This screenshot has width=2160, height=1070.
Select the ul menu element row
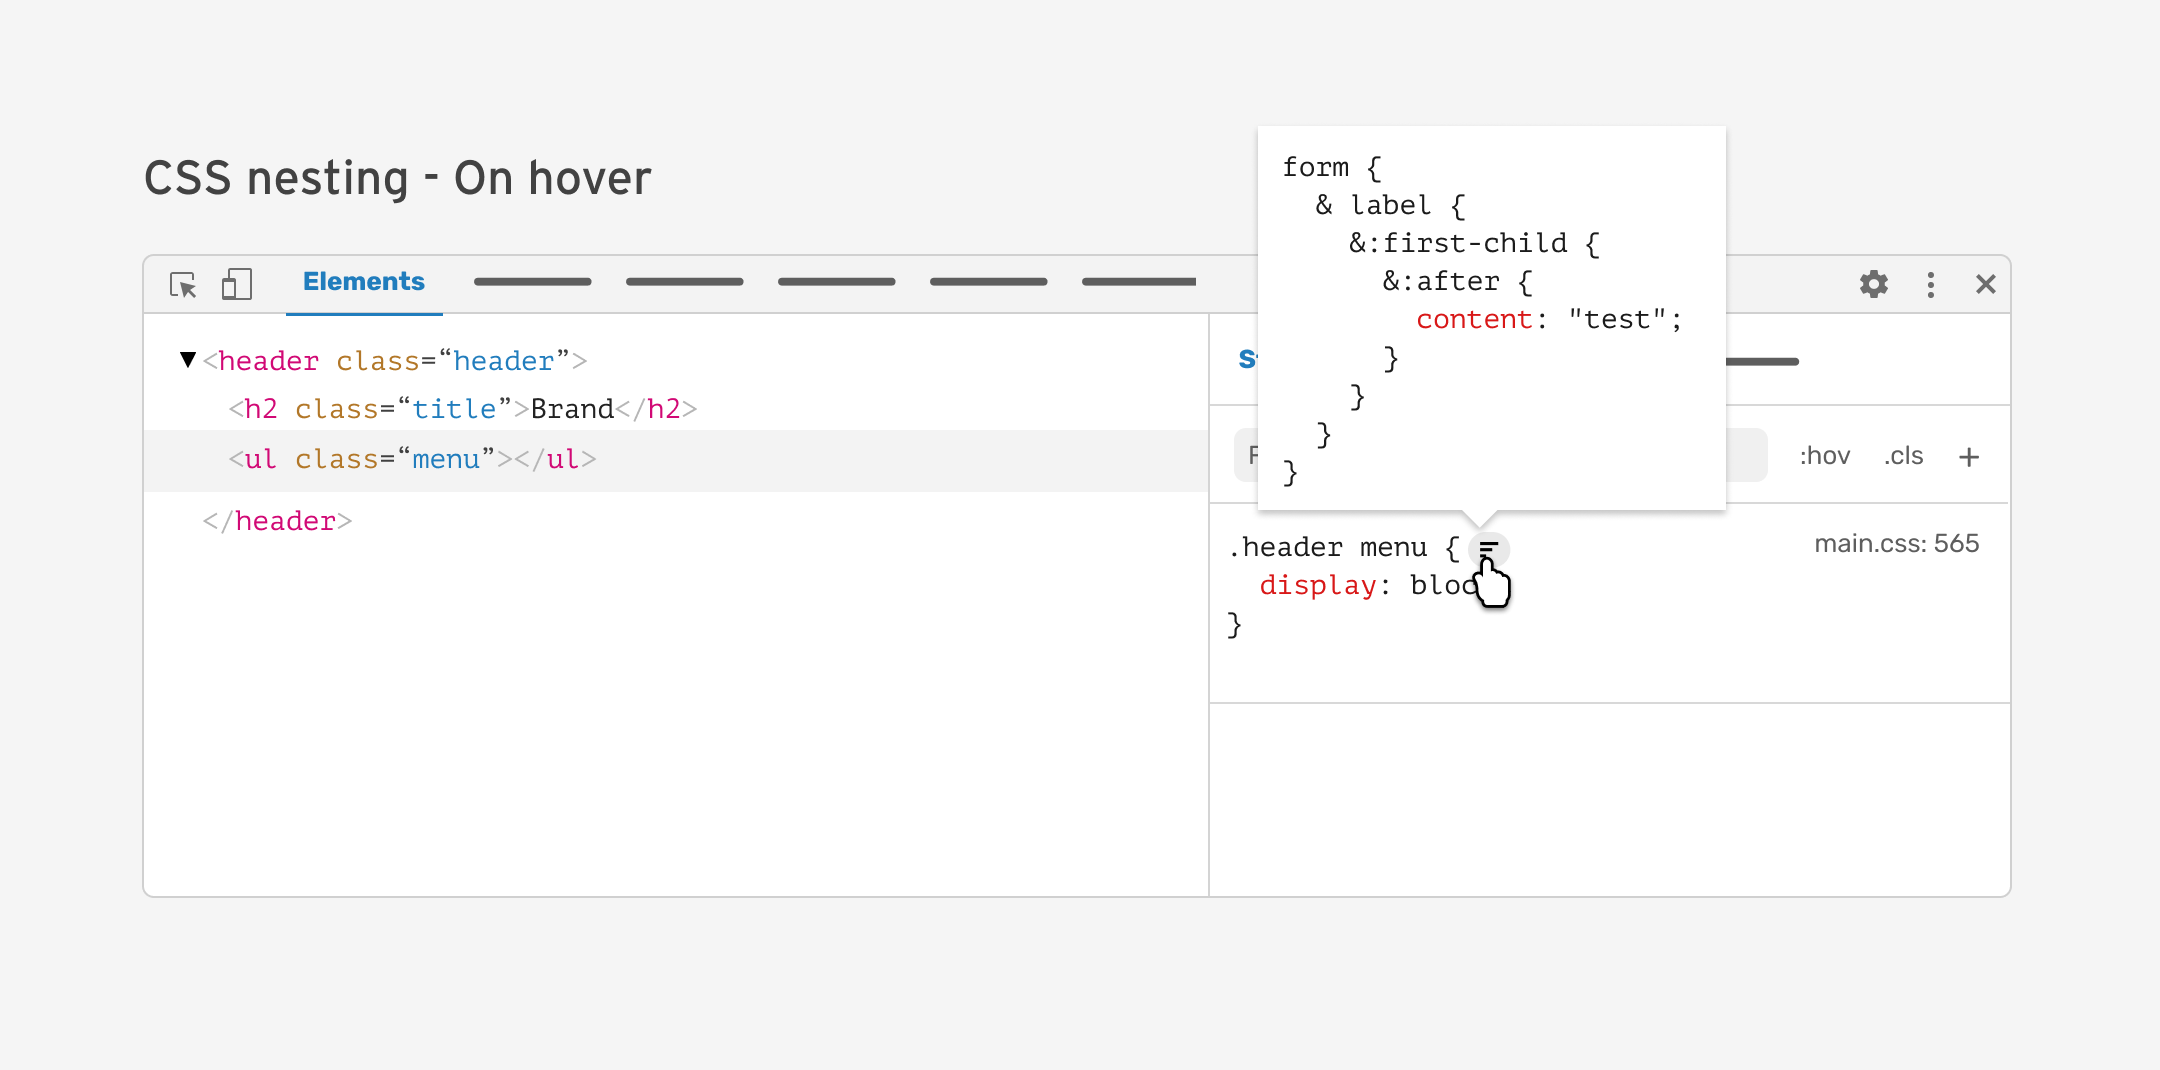pyautogui.click(x=412, y=459)
